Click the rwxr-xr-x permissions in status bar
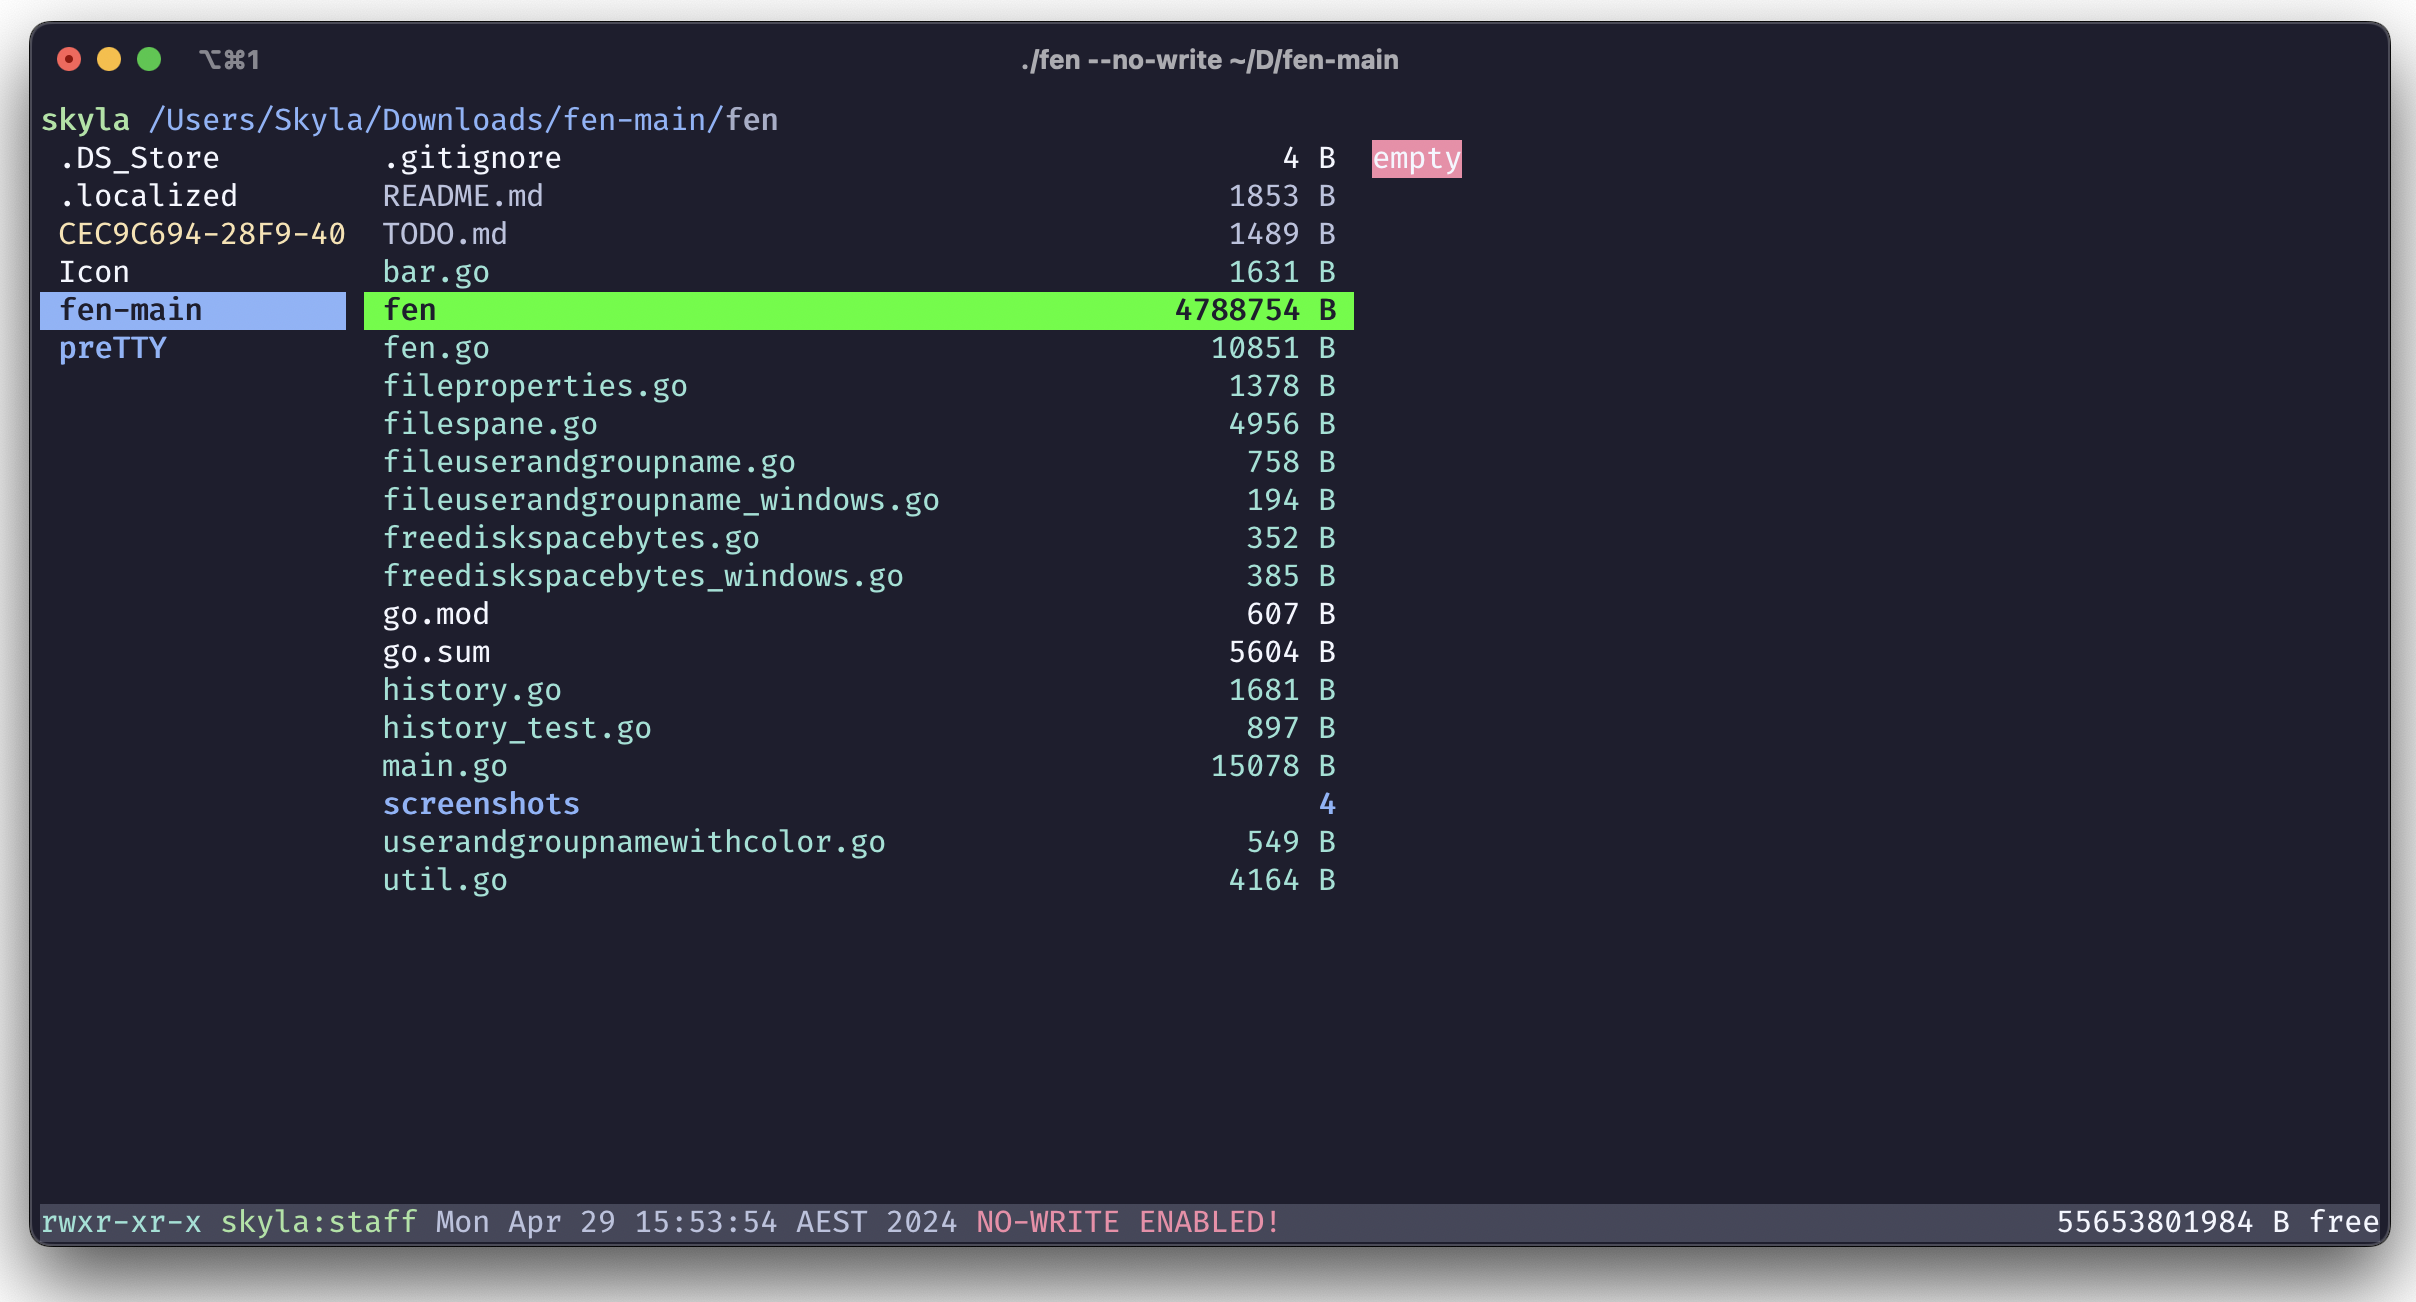The height and width of the screenshot is (1302, 2416). click(x=121, y=1222)
